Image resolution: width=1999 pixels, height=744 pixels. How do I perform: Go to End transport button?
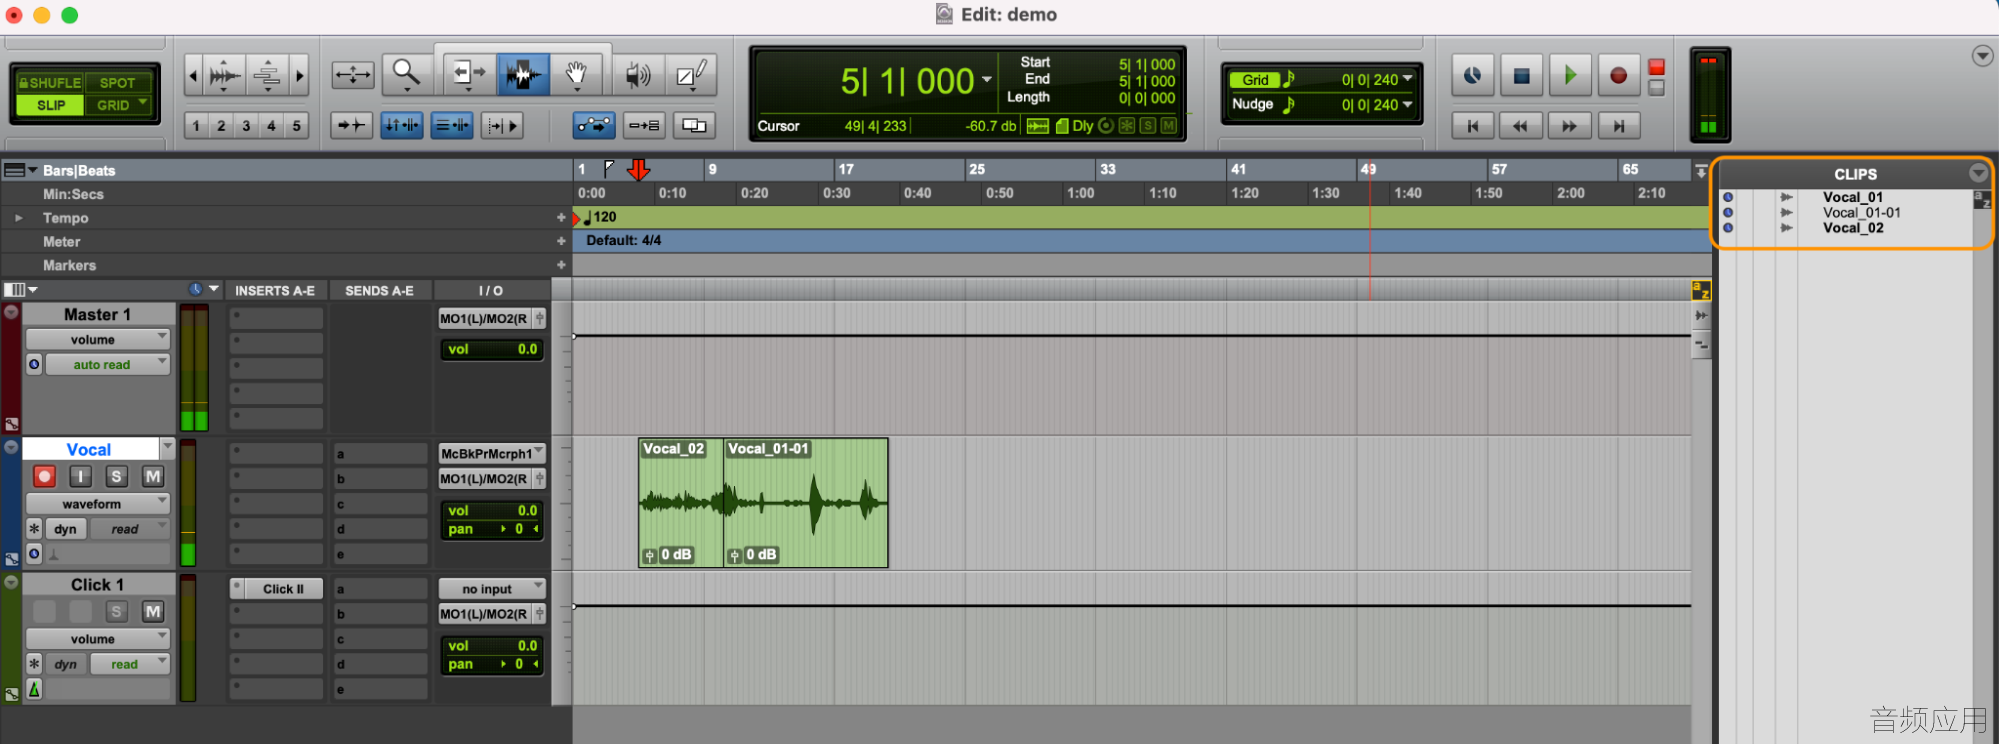click(x=1618, y=126)
